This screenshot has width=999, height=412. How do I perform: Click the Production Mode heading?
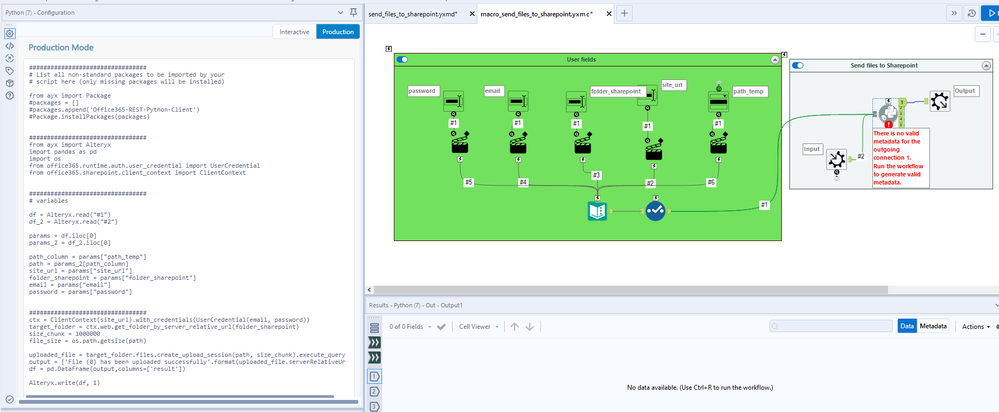(61, 48)
